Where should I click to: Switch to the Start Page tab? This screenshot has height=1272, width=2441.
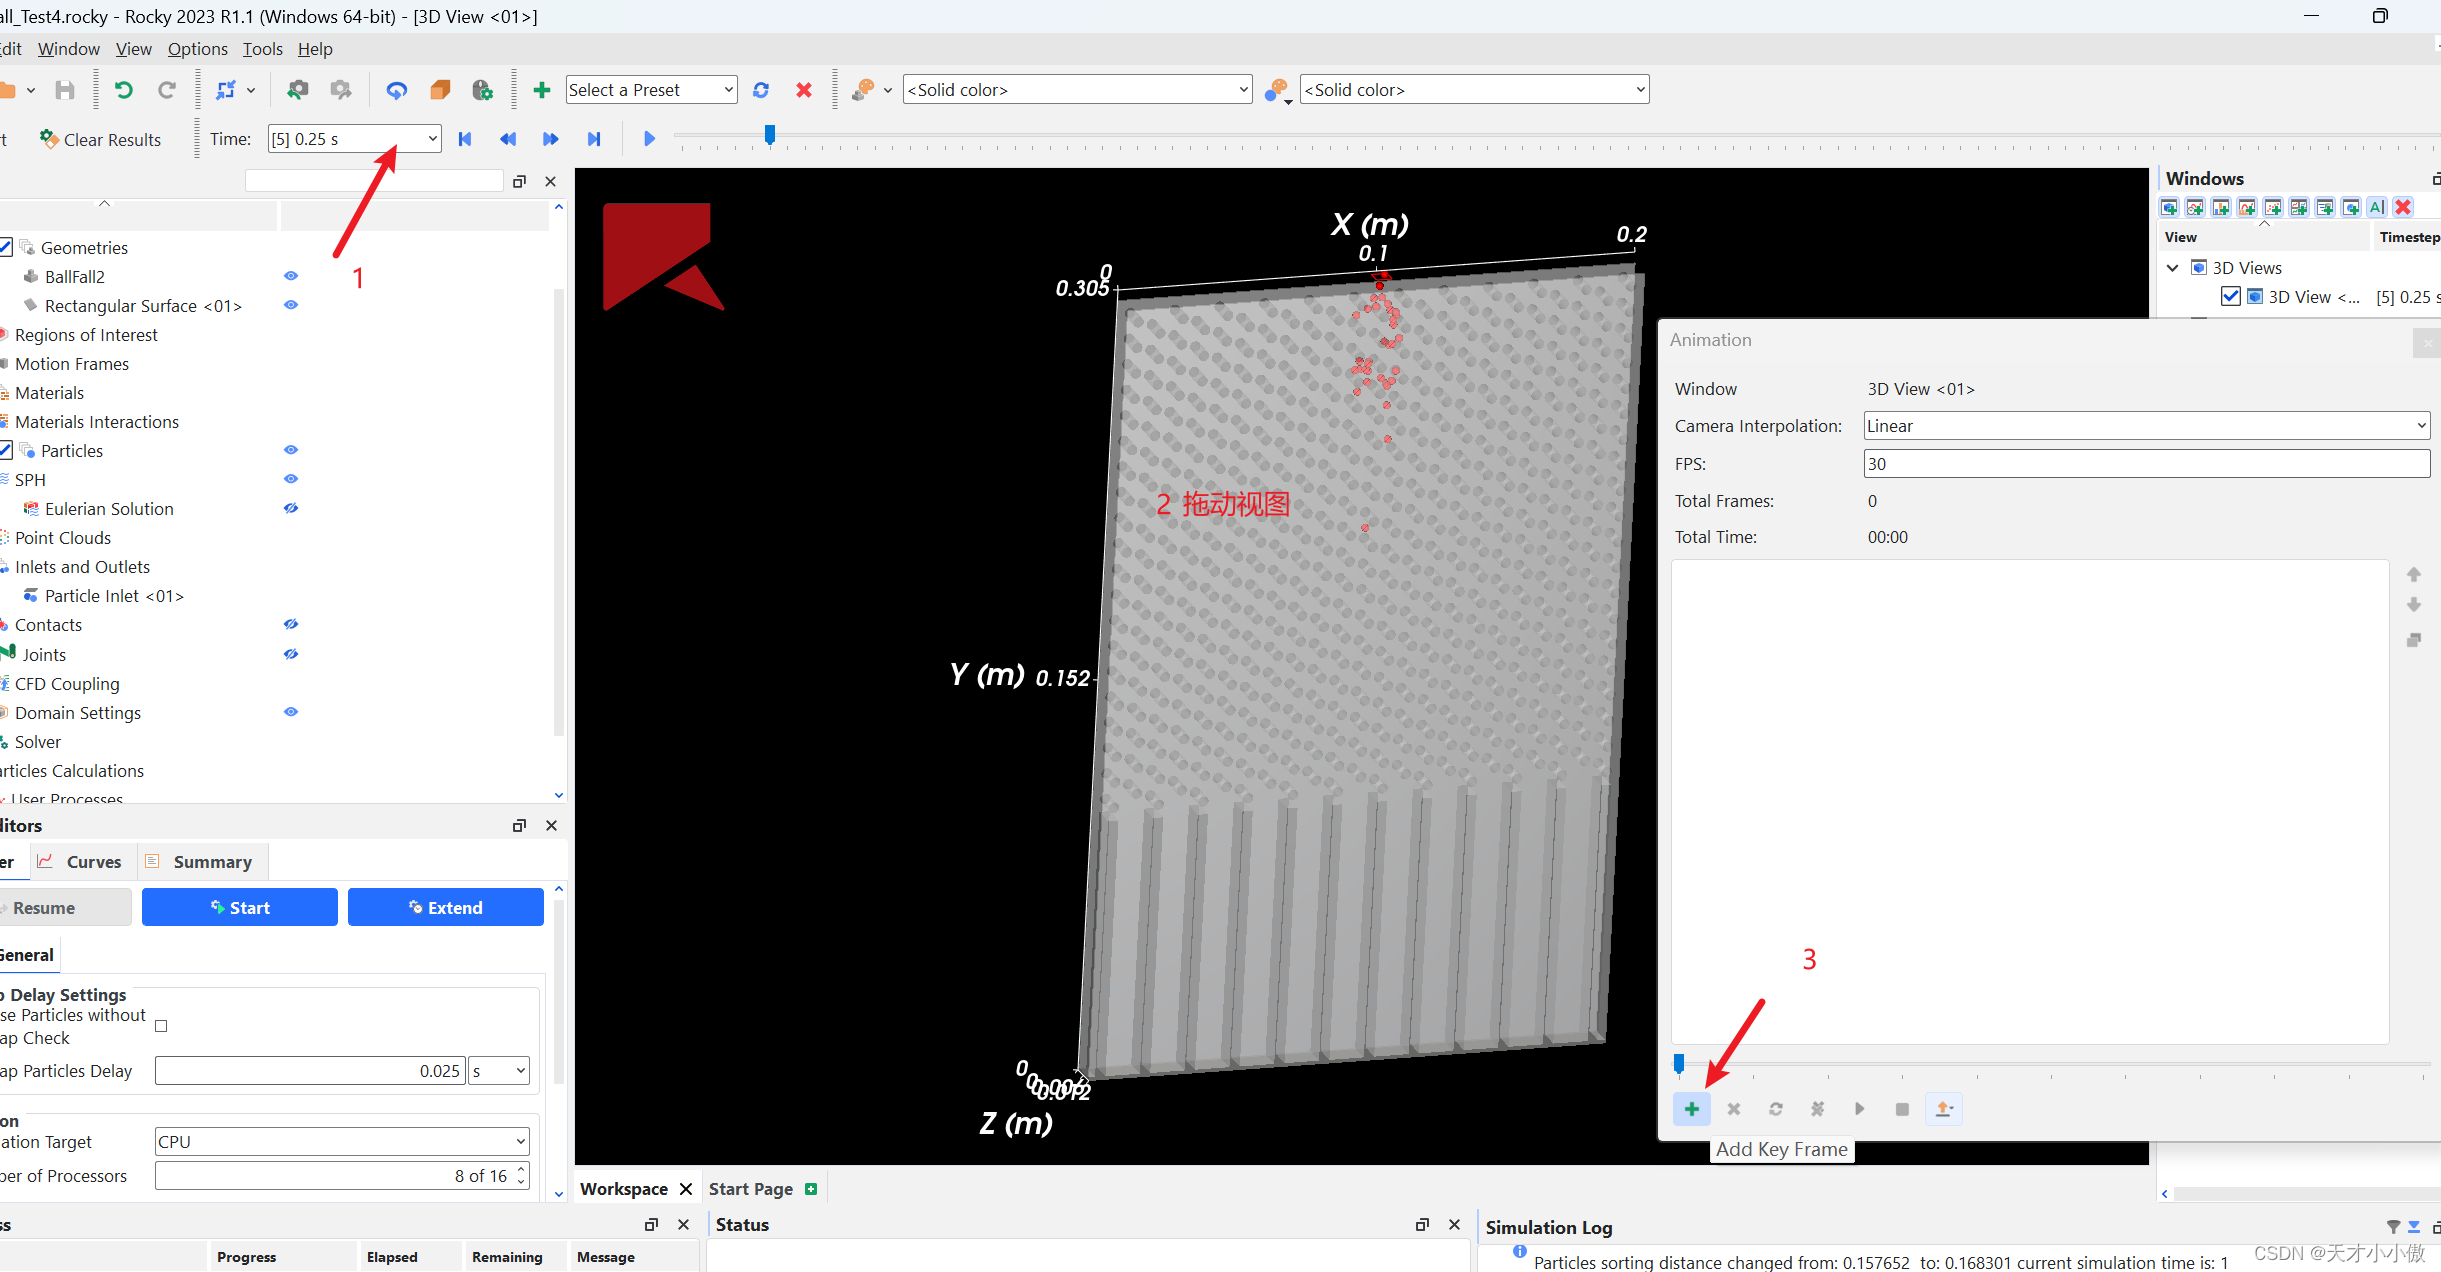coord(751,1189)
